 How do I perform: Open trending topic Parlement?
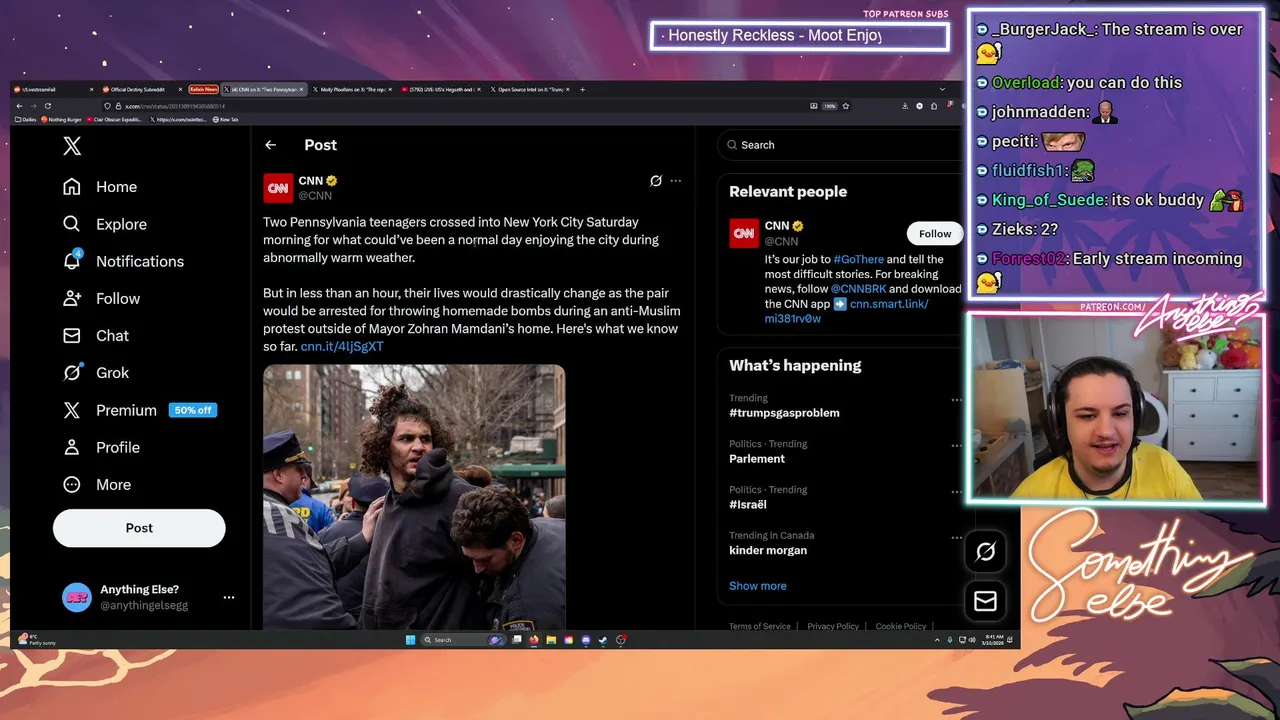click(757, 459)
